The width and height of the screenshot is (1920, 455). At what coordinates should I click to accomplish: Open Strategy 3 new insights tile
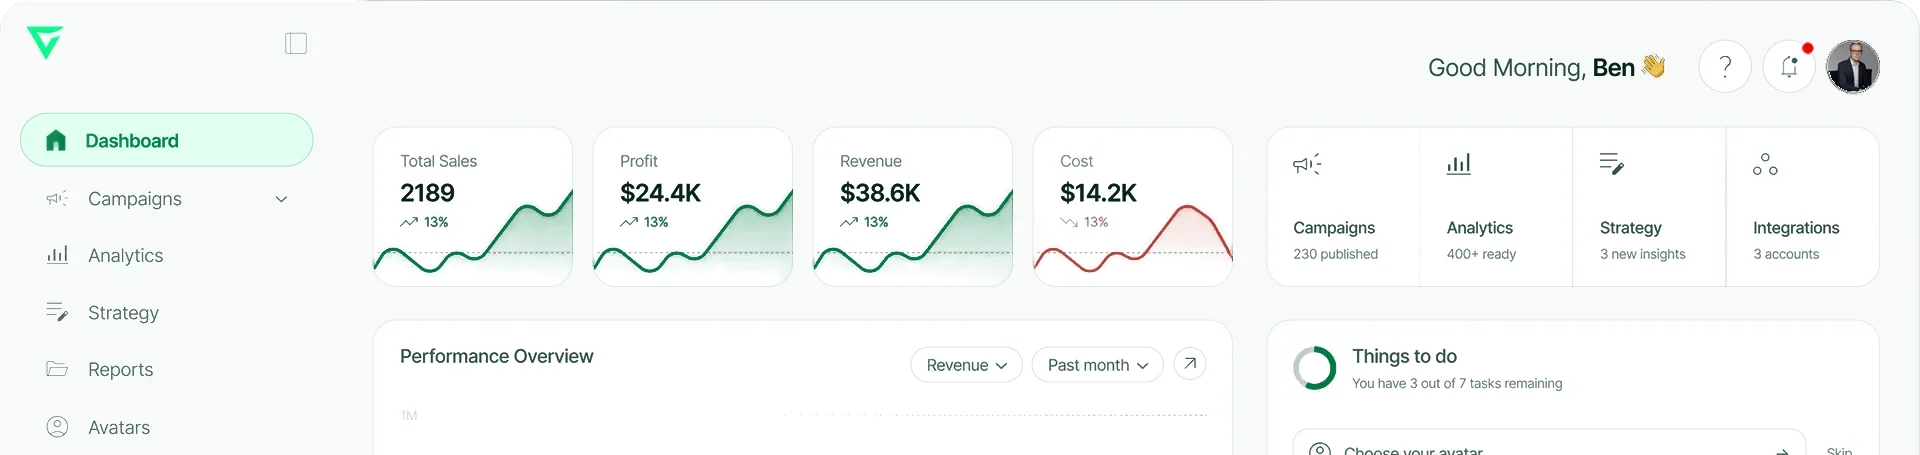pos(1649,207)
